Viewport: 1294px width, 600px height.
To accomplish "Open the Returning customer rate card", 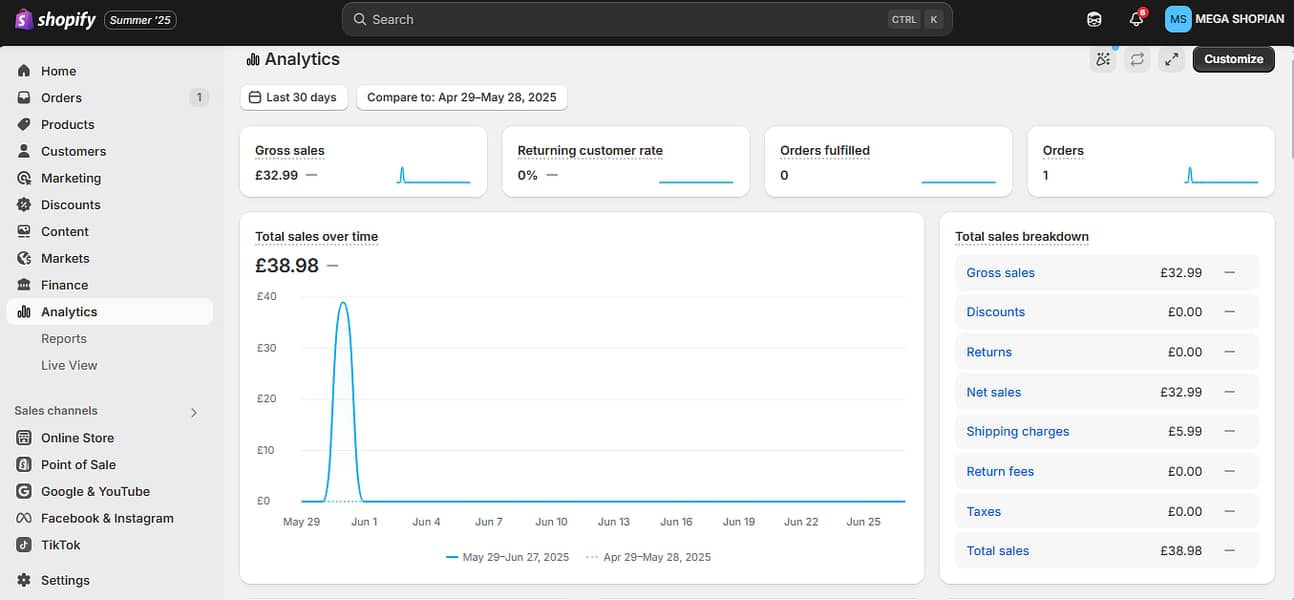I will (x=626, y=161).
